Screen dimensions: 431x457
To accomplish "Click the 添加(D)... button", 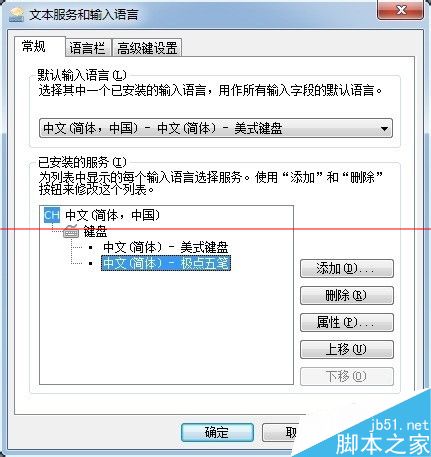I will pos(347,268).
